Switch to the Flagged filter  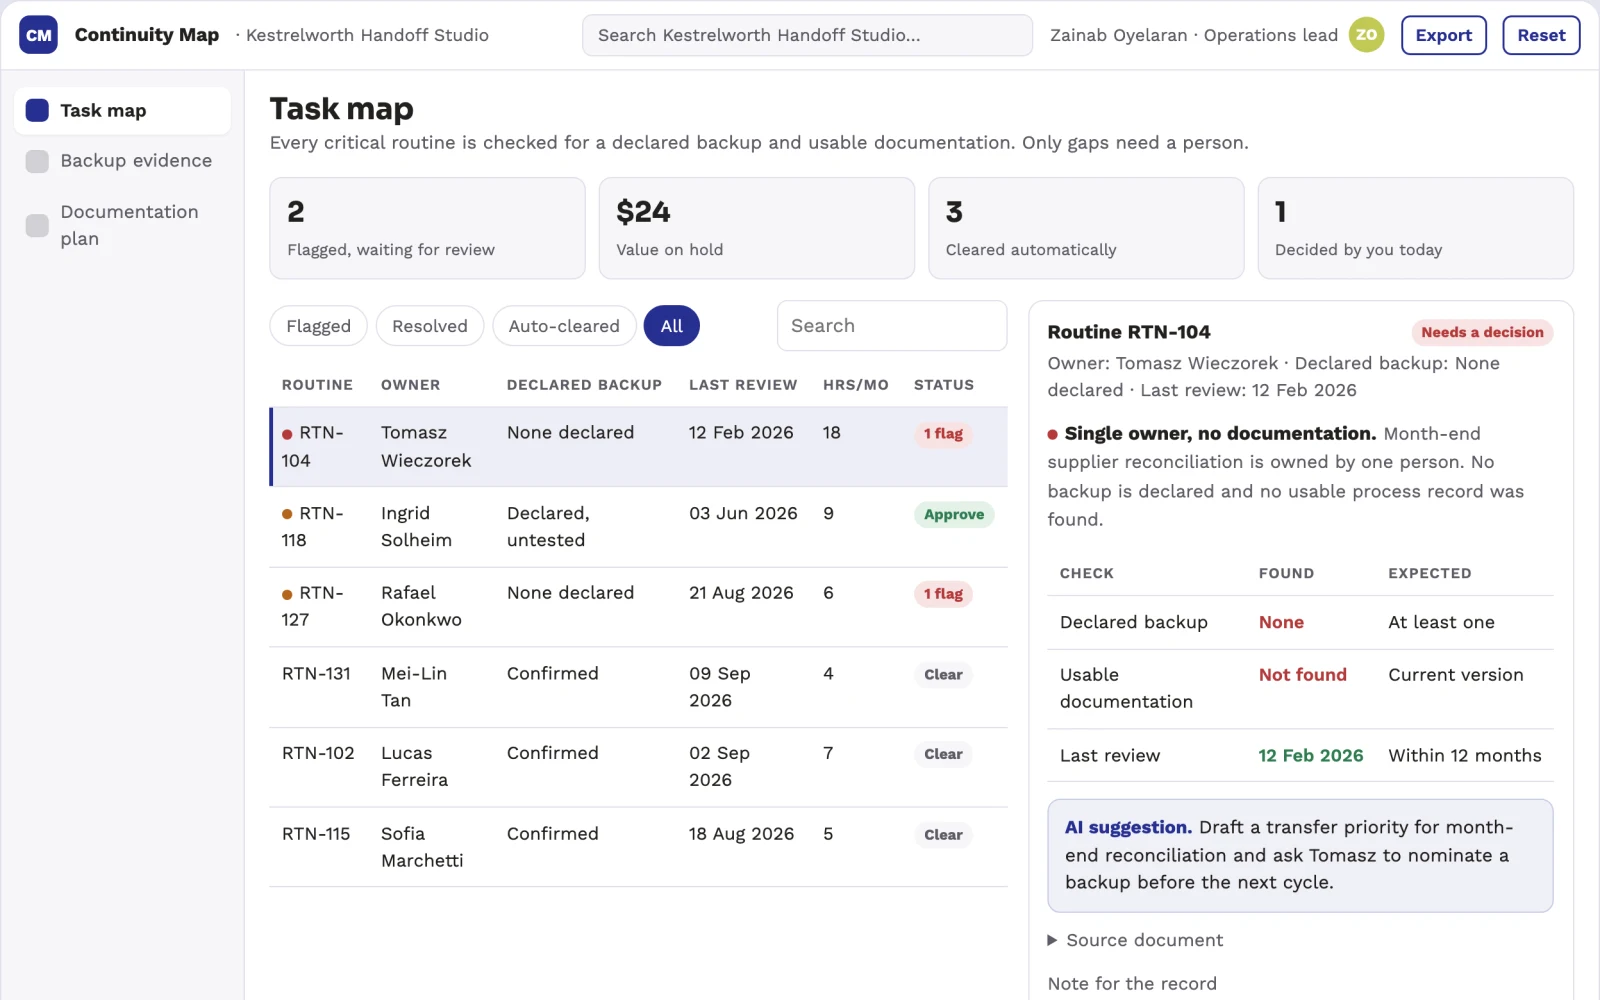[x=318, y=326]
